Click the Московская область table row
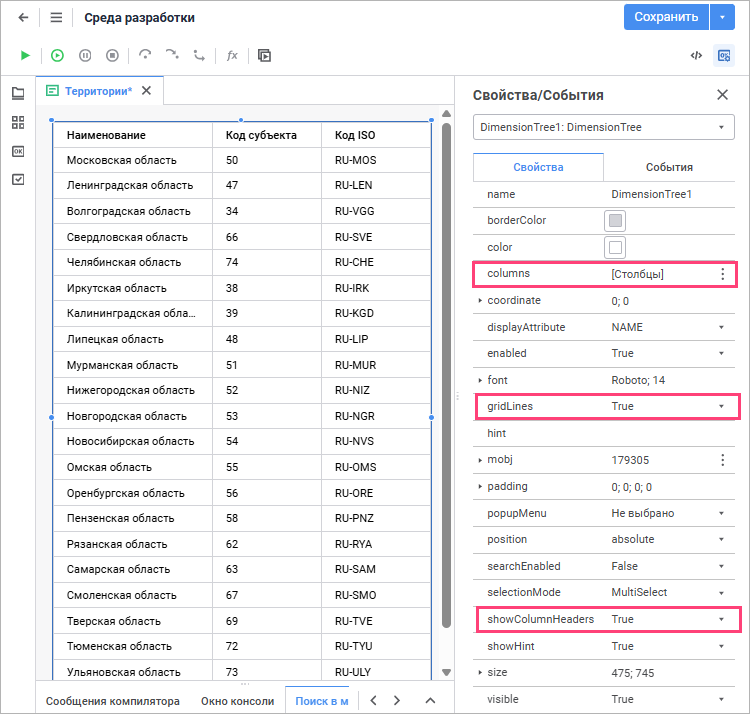 click(x=242, y=160)
